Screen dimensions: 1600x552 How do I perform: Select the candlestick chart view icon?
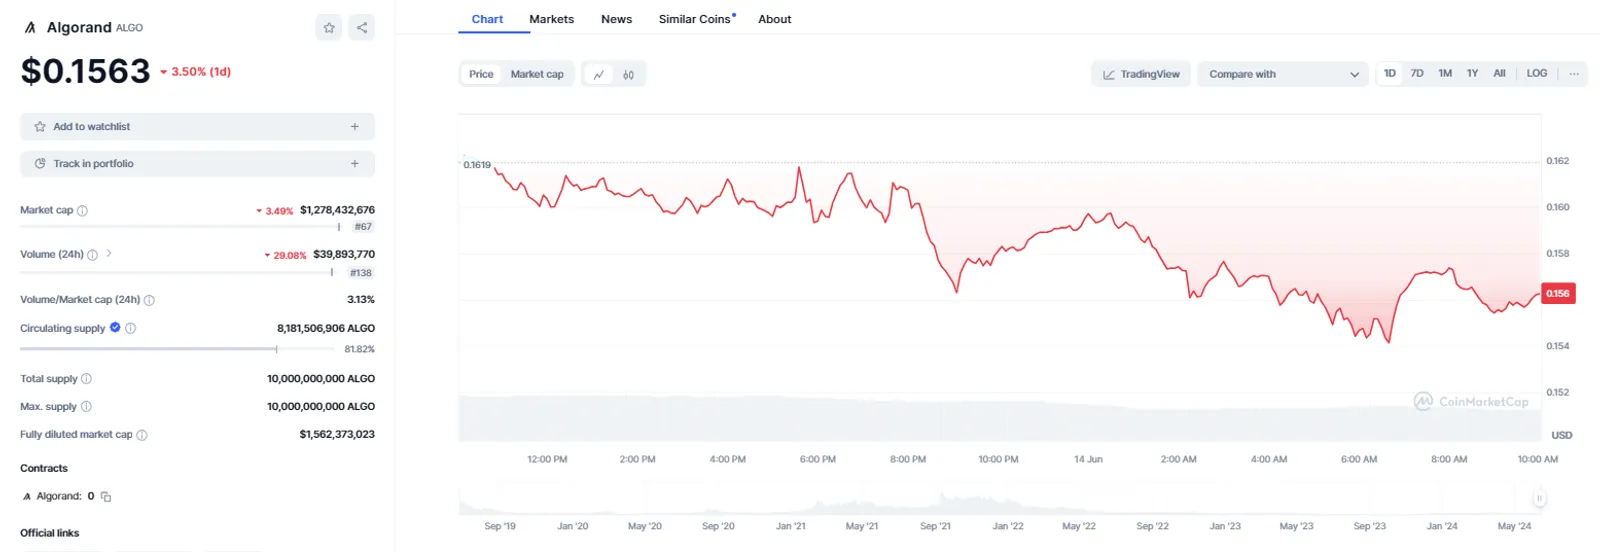[x=628, y=74]
